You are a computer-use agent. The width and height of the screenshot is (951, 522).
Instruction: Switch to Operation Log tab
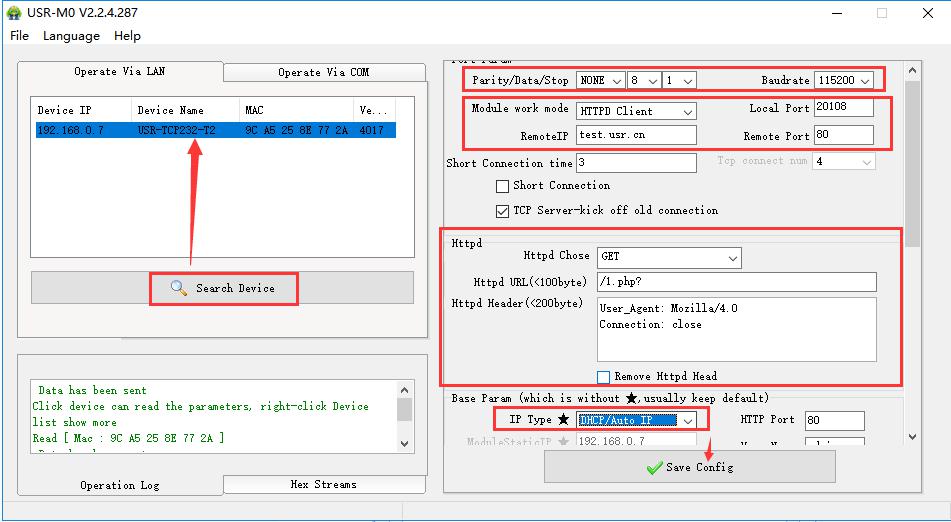120,485
